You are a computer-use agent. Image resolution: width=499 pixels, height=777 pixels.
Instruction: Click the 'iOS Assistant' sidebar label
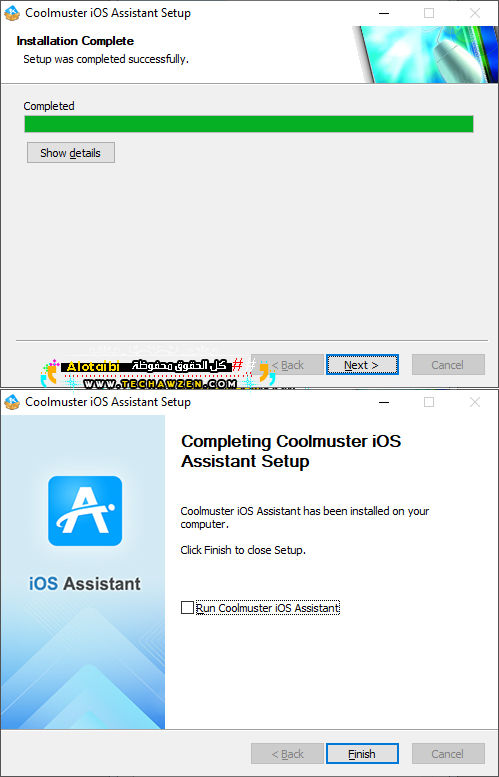pos(85,583)
